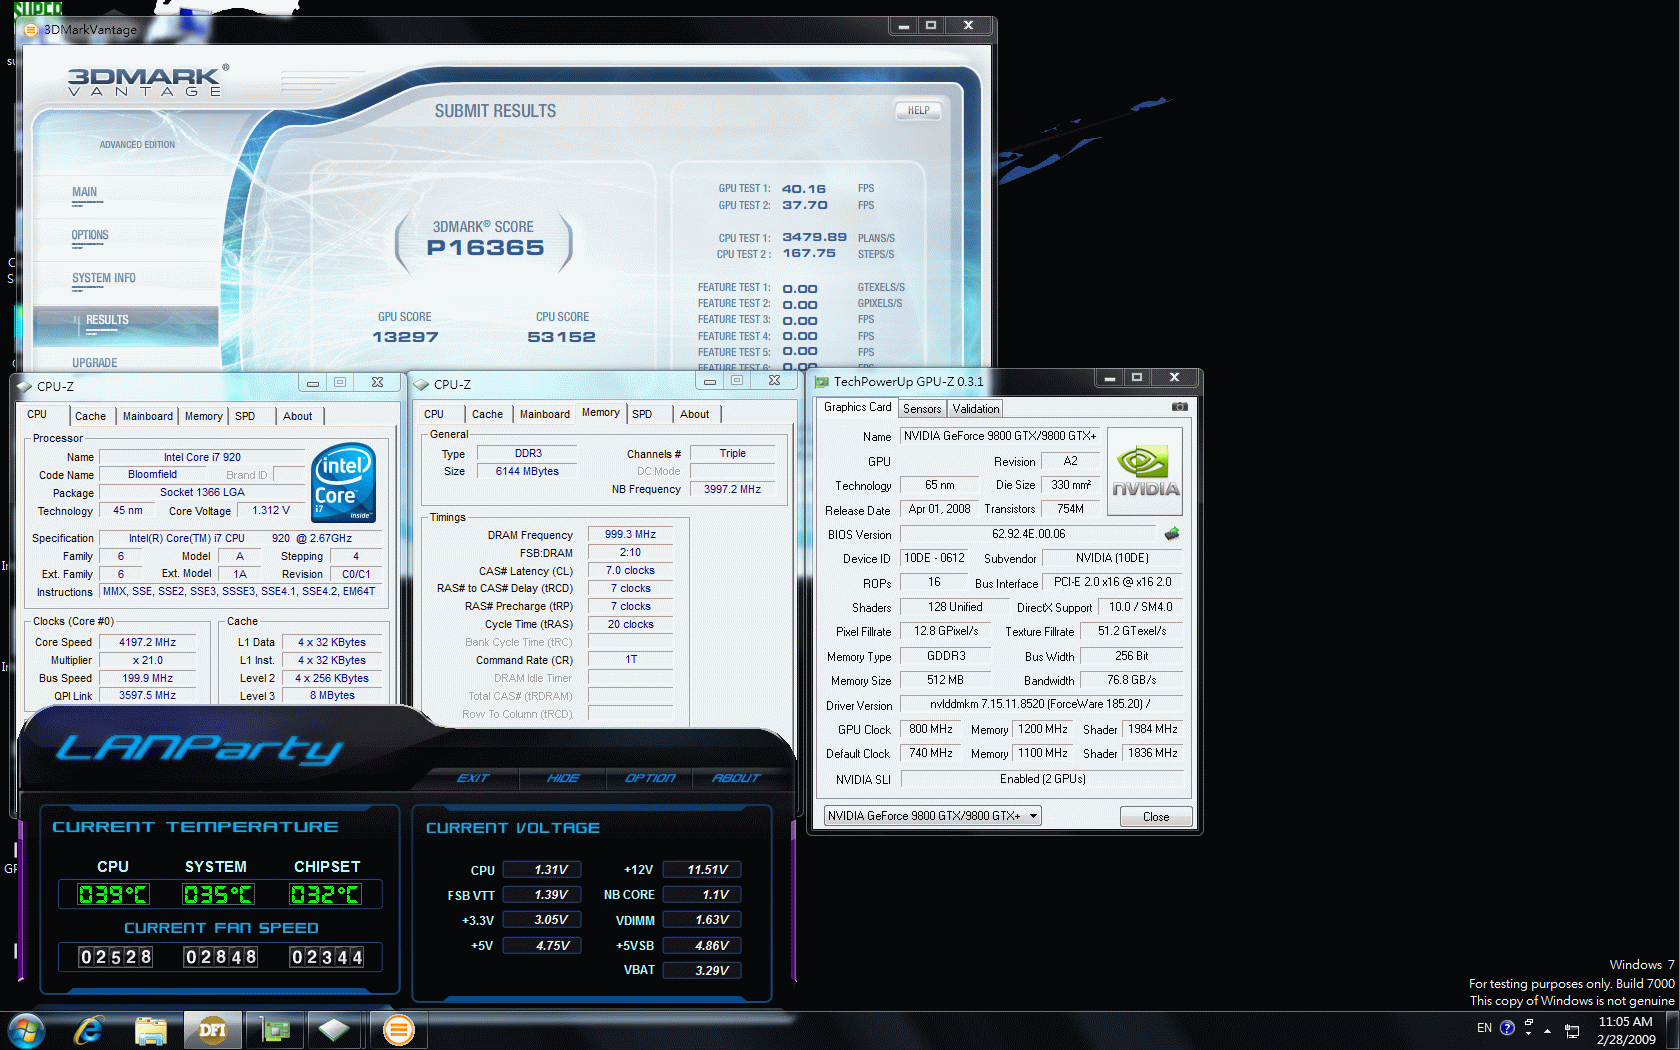Click the EN language indicator
Image resolution: width=1680 pixels, height=1050 pixels.
(x=1484, y=1028)
